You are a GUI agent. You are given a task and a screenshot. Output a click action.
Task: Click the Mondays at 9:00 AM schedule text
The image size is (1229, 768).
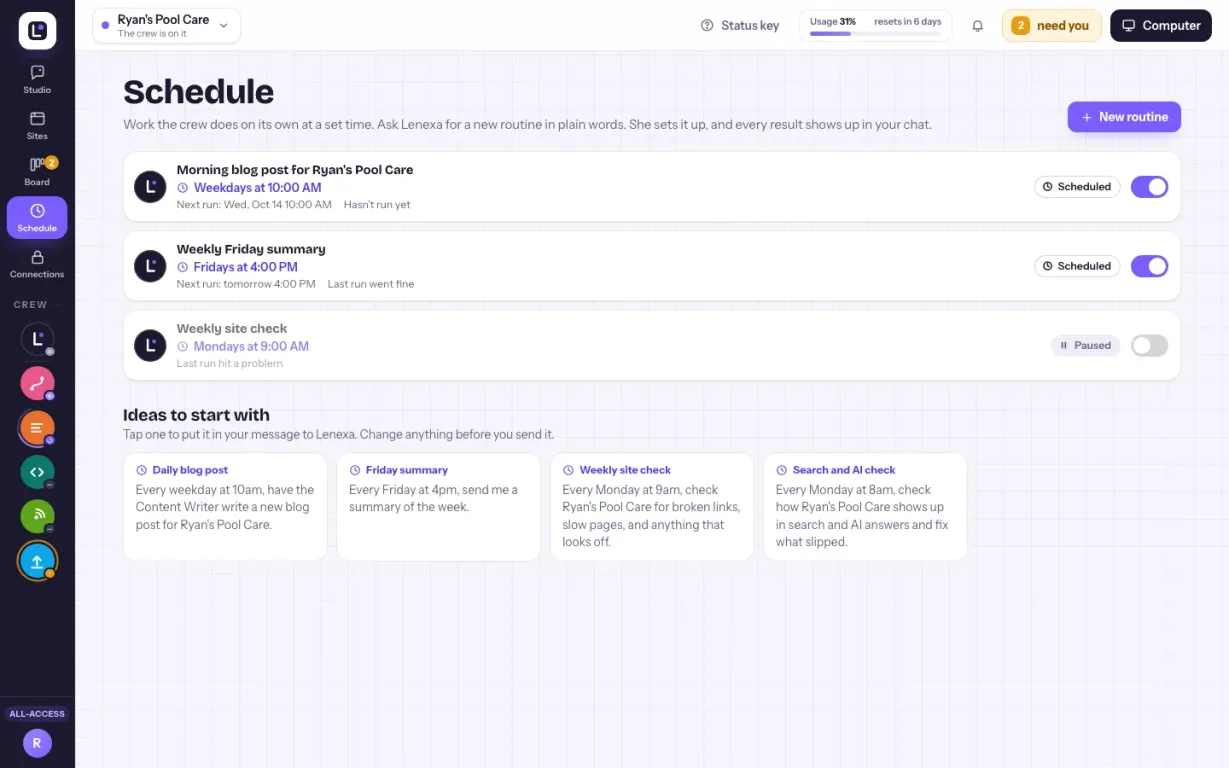pyautogui.click(x=251, y=347)
